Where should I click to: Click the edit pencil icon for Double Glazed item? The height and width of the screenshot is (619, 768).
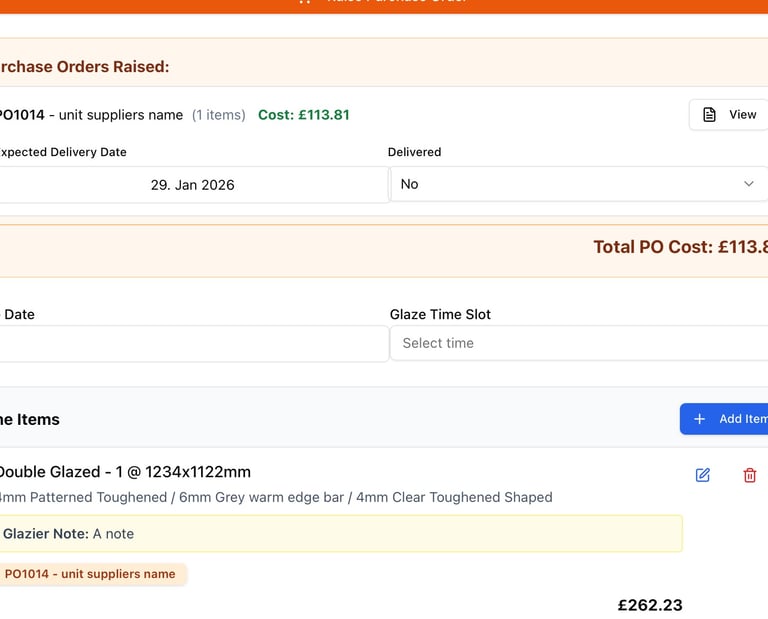(x=703, y=475)
